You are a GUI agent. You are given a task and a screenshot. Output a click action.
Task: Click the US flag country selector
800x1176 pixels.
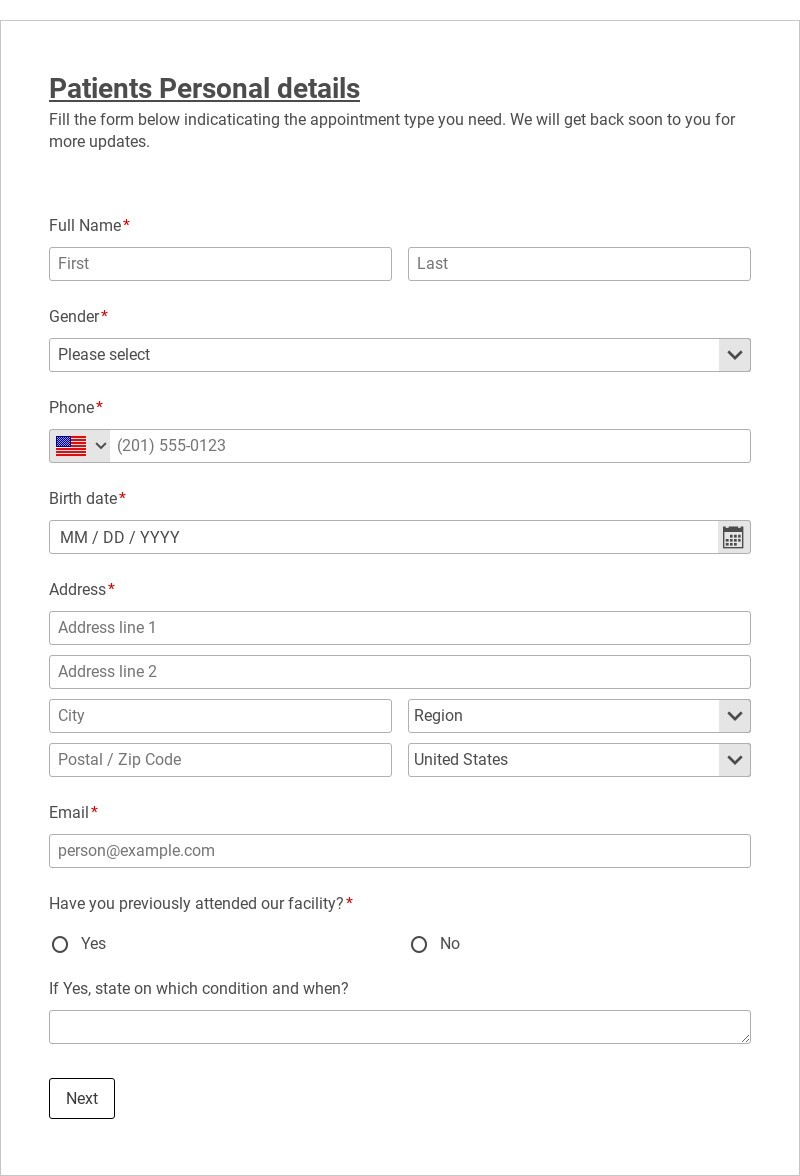coord(80,446)
